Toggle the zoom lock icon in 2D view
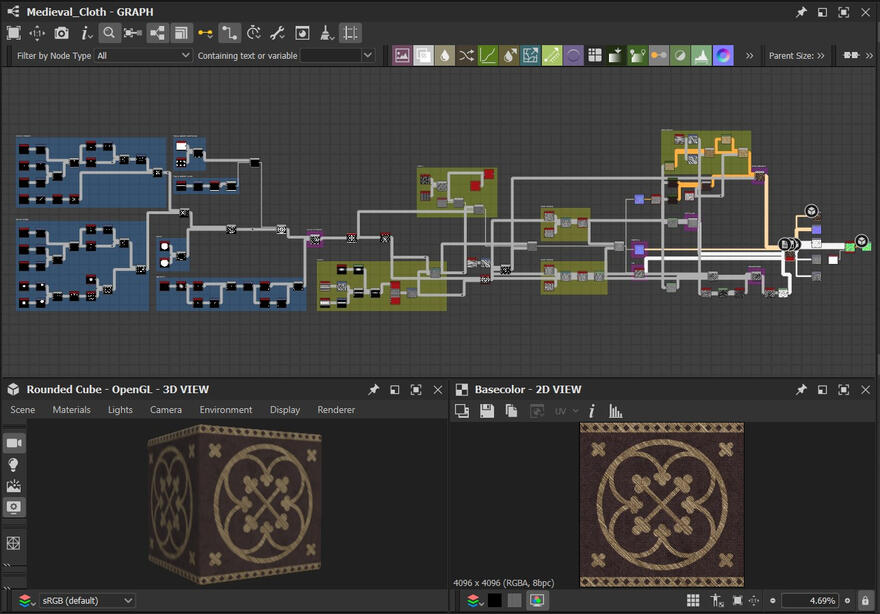 coord(864,600)
